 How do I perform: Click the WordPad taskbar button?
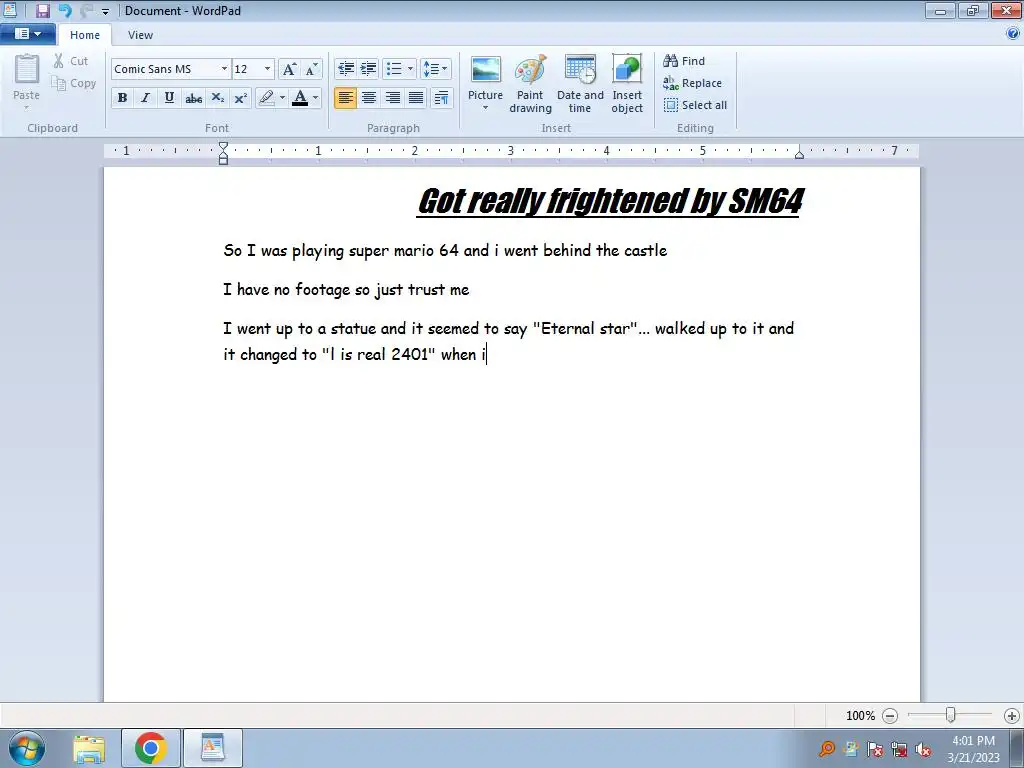coord(212,748)
